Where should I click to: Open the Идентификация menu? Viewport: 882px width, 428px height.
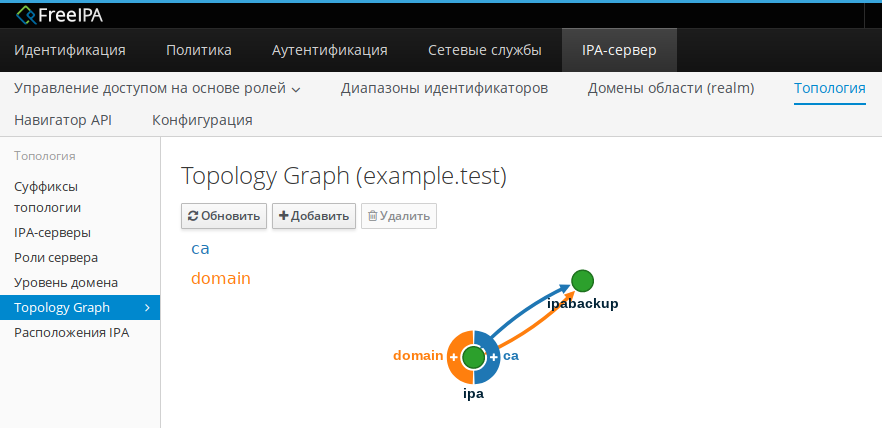point(70,50)
